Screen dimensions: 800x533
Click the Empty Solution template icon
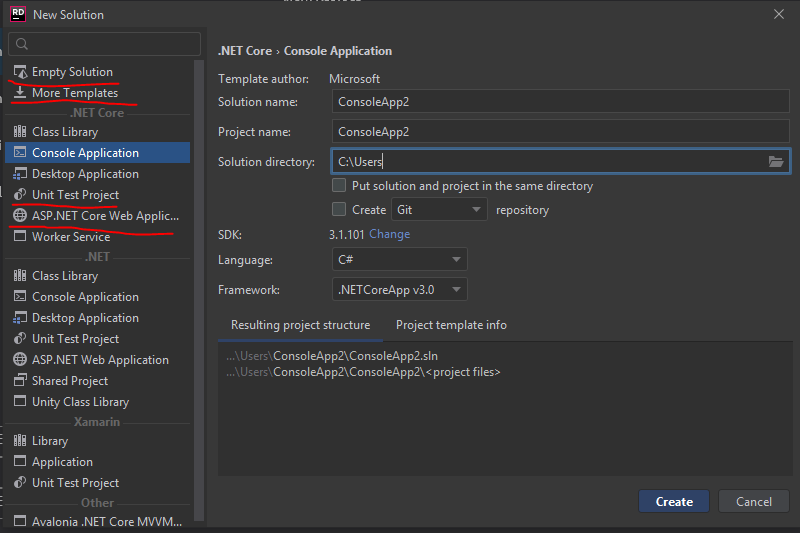coord(19,72)
